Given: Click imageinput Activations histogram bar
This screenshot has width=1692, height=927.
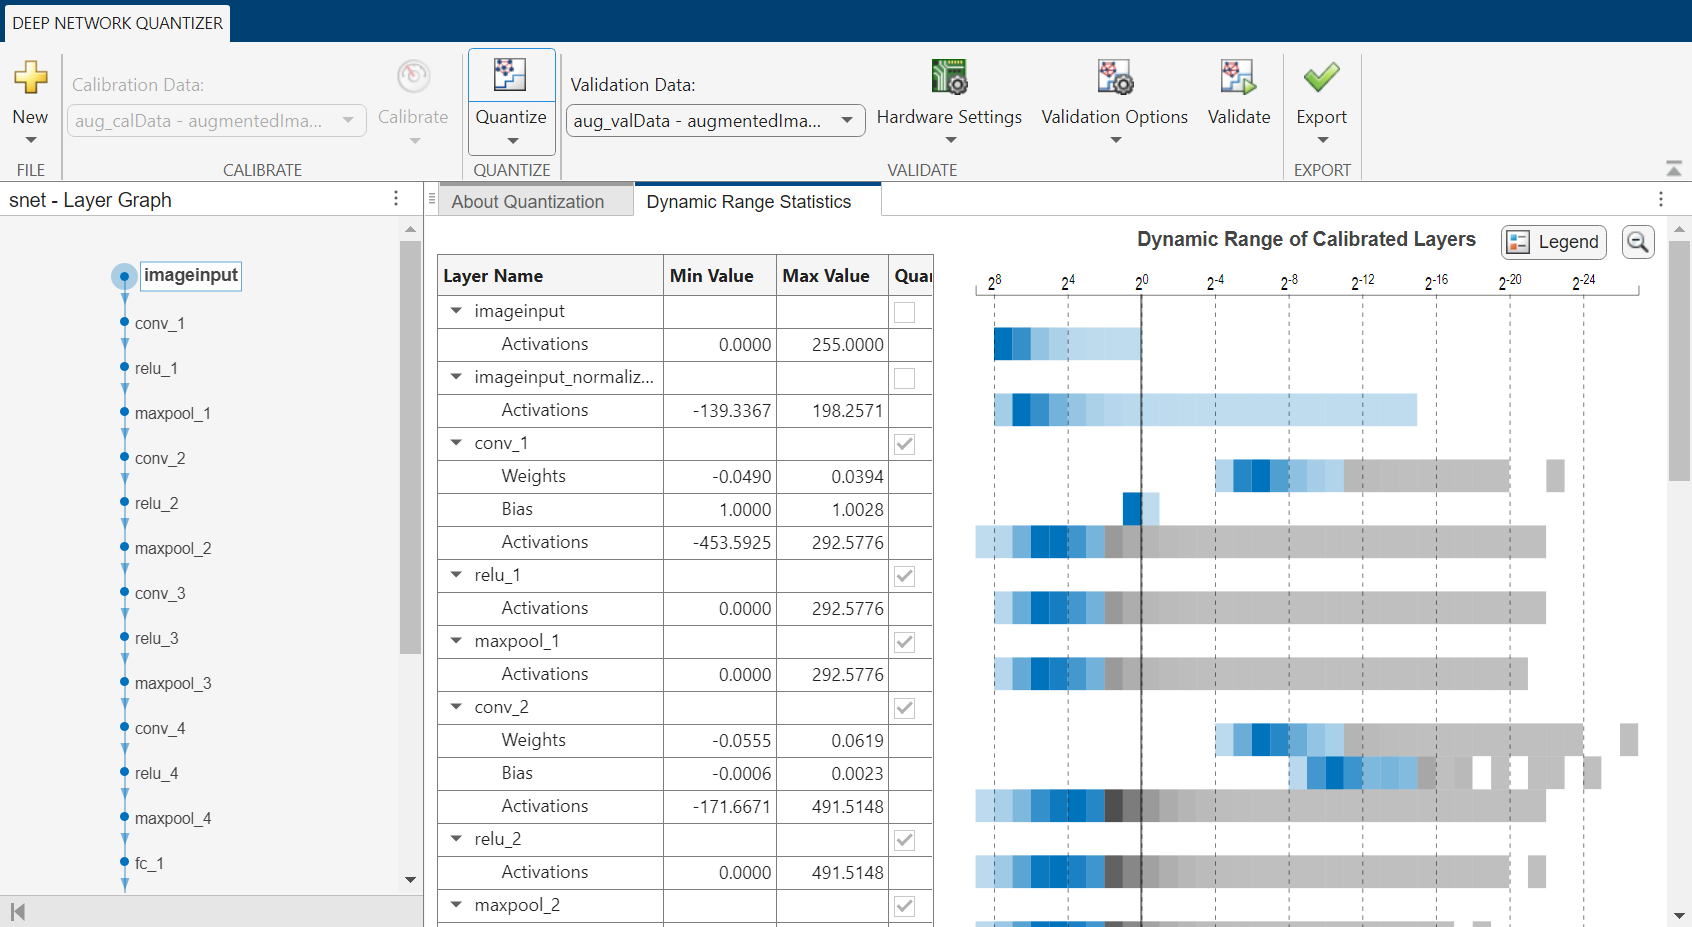Looking at the screenshot, I should 1067,344.
